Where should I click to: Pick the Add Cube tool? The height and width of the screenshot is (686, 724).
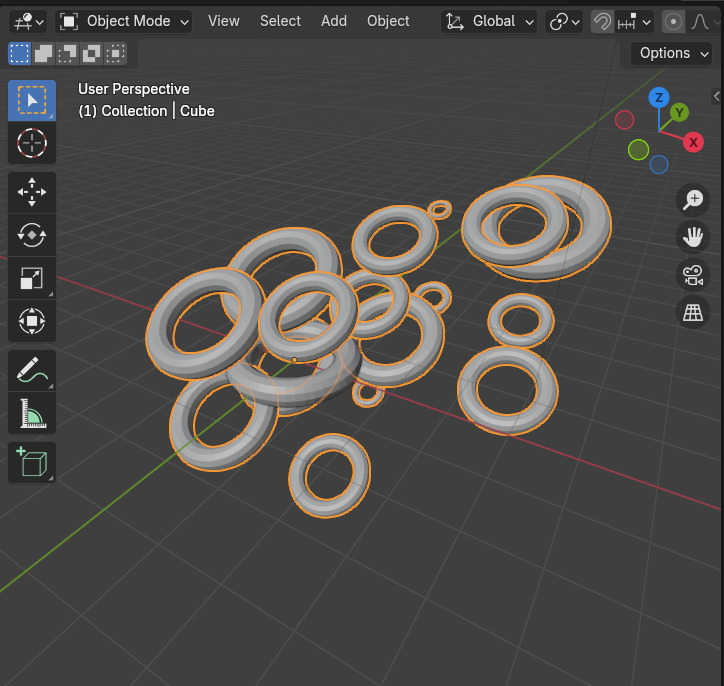click(x=32, y=462)
